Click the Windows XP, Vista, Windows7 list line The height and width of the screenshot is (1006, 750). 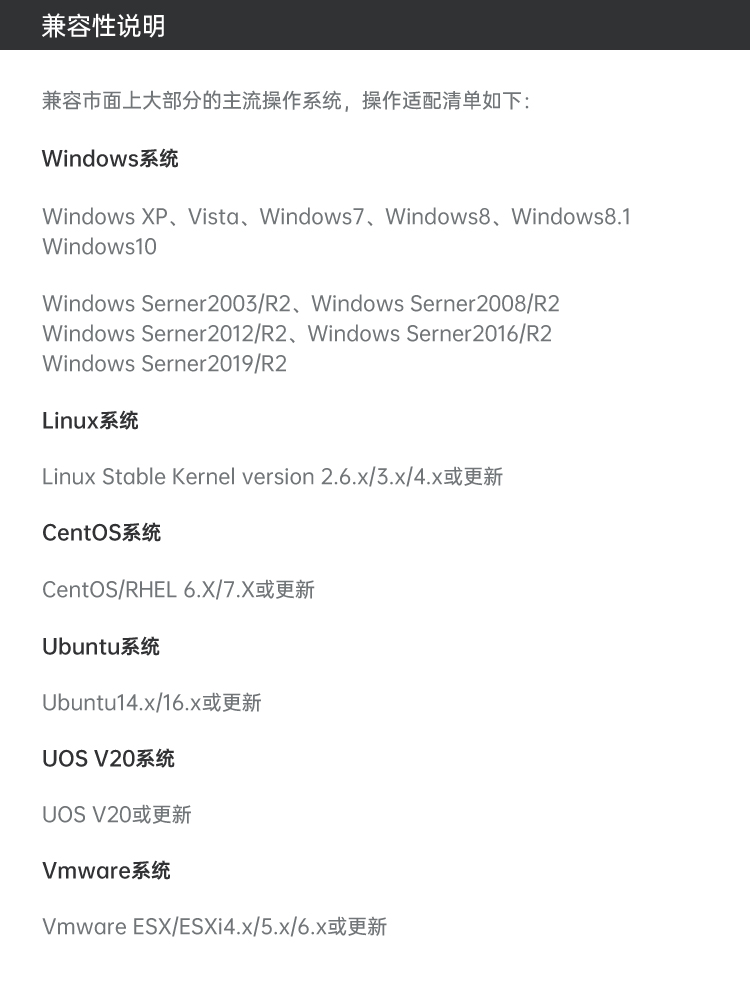click(337, 216)
